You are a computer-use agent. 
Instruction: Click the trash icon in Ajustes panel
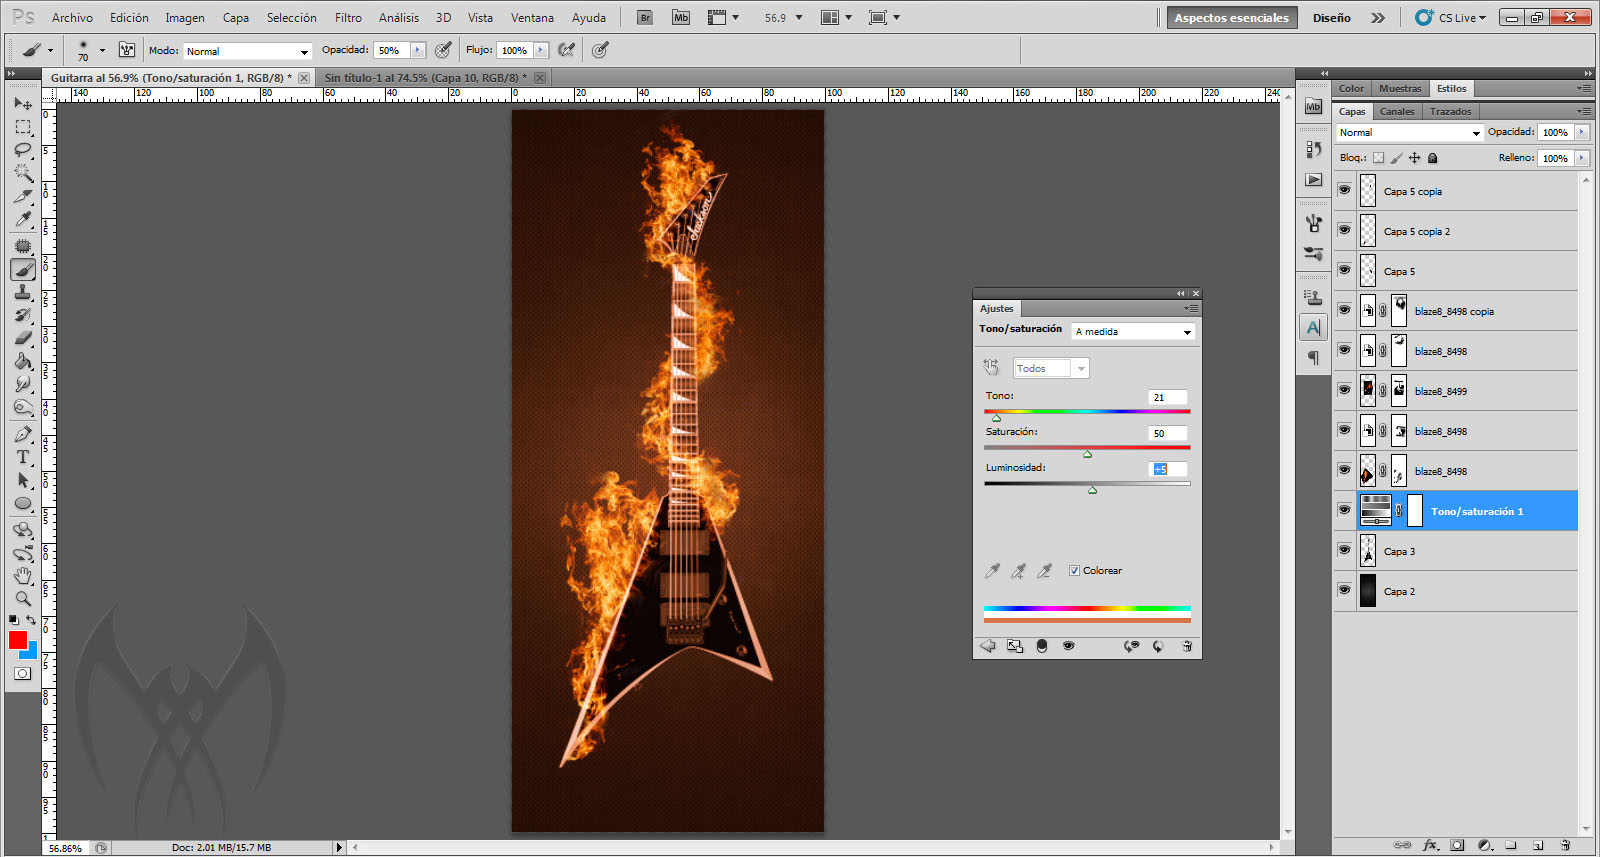[x=1187, y=646]
